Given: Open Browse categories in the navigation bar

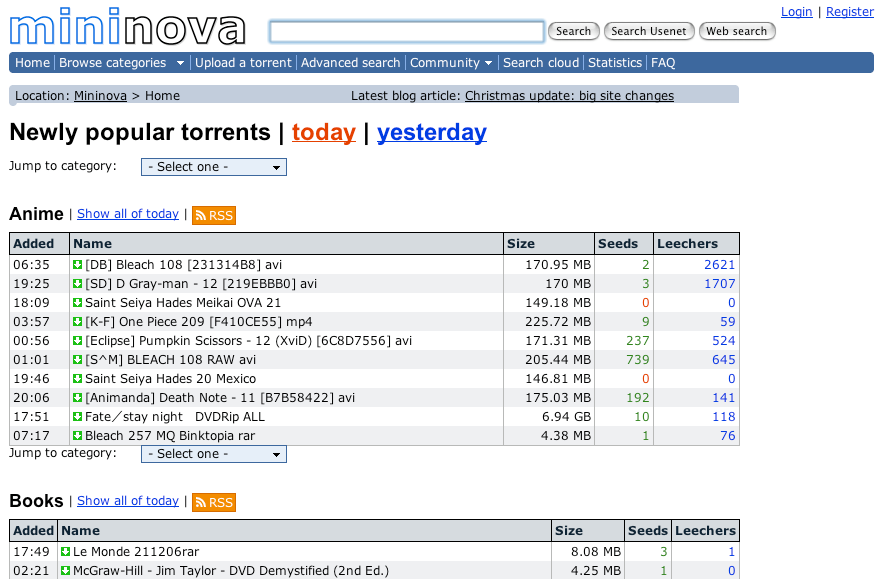Looking at the screenshot, I should tap(113, 63).
